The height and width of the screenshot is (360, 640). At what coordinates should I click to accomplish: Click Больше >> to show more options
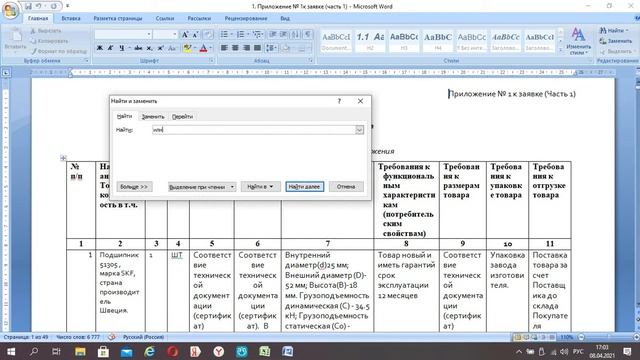pos(134,187)
